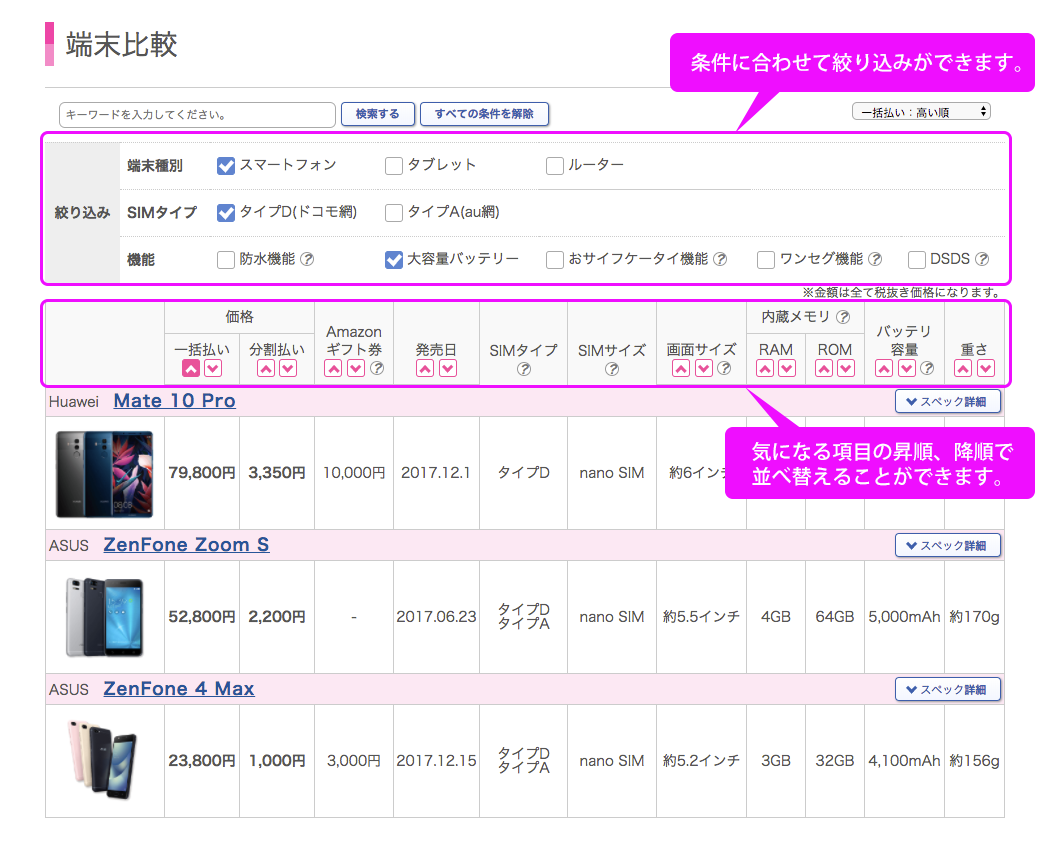Open help icon for 画面サイズ column

[724, 368]
